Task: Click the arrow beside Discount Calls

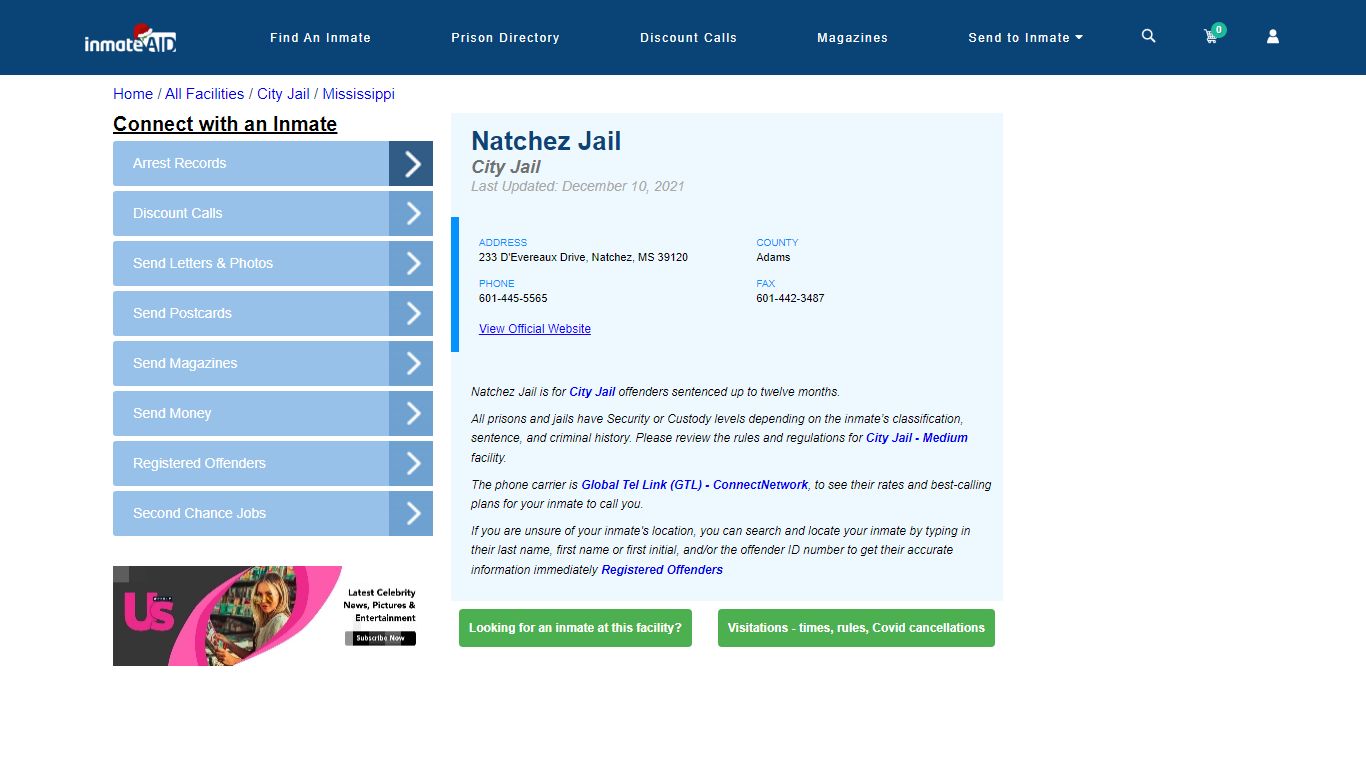Action: 411,213
